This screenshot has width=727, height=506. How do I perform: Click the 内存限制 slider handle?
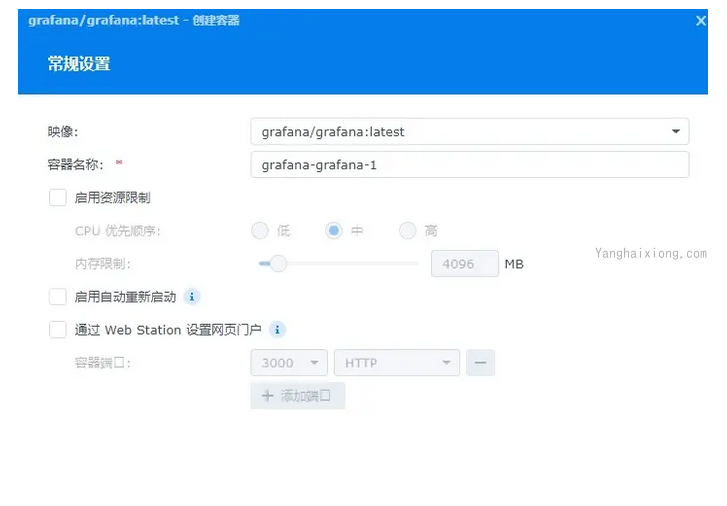tap(278, 263)
